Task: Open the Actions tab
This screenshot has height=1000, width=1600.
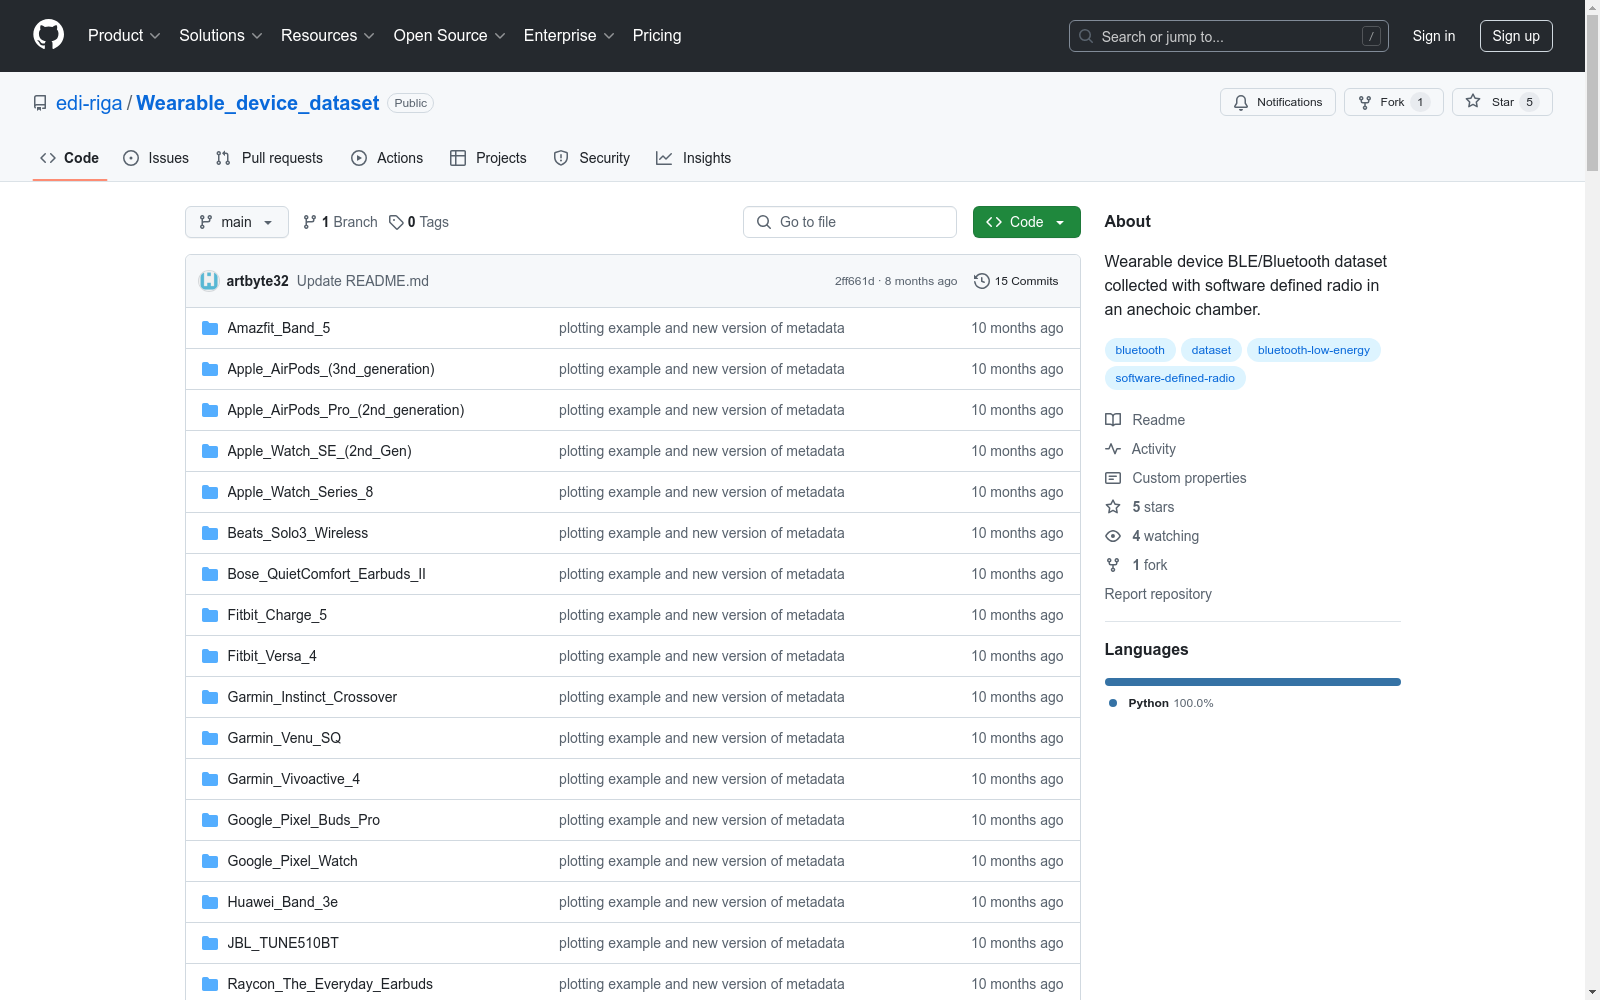Action: pyautogui.click(x=387, y=158)
